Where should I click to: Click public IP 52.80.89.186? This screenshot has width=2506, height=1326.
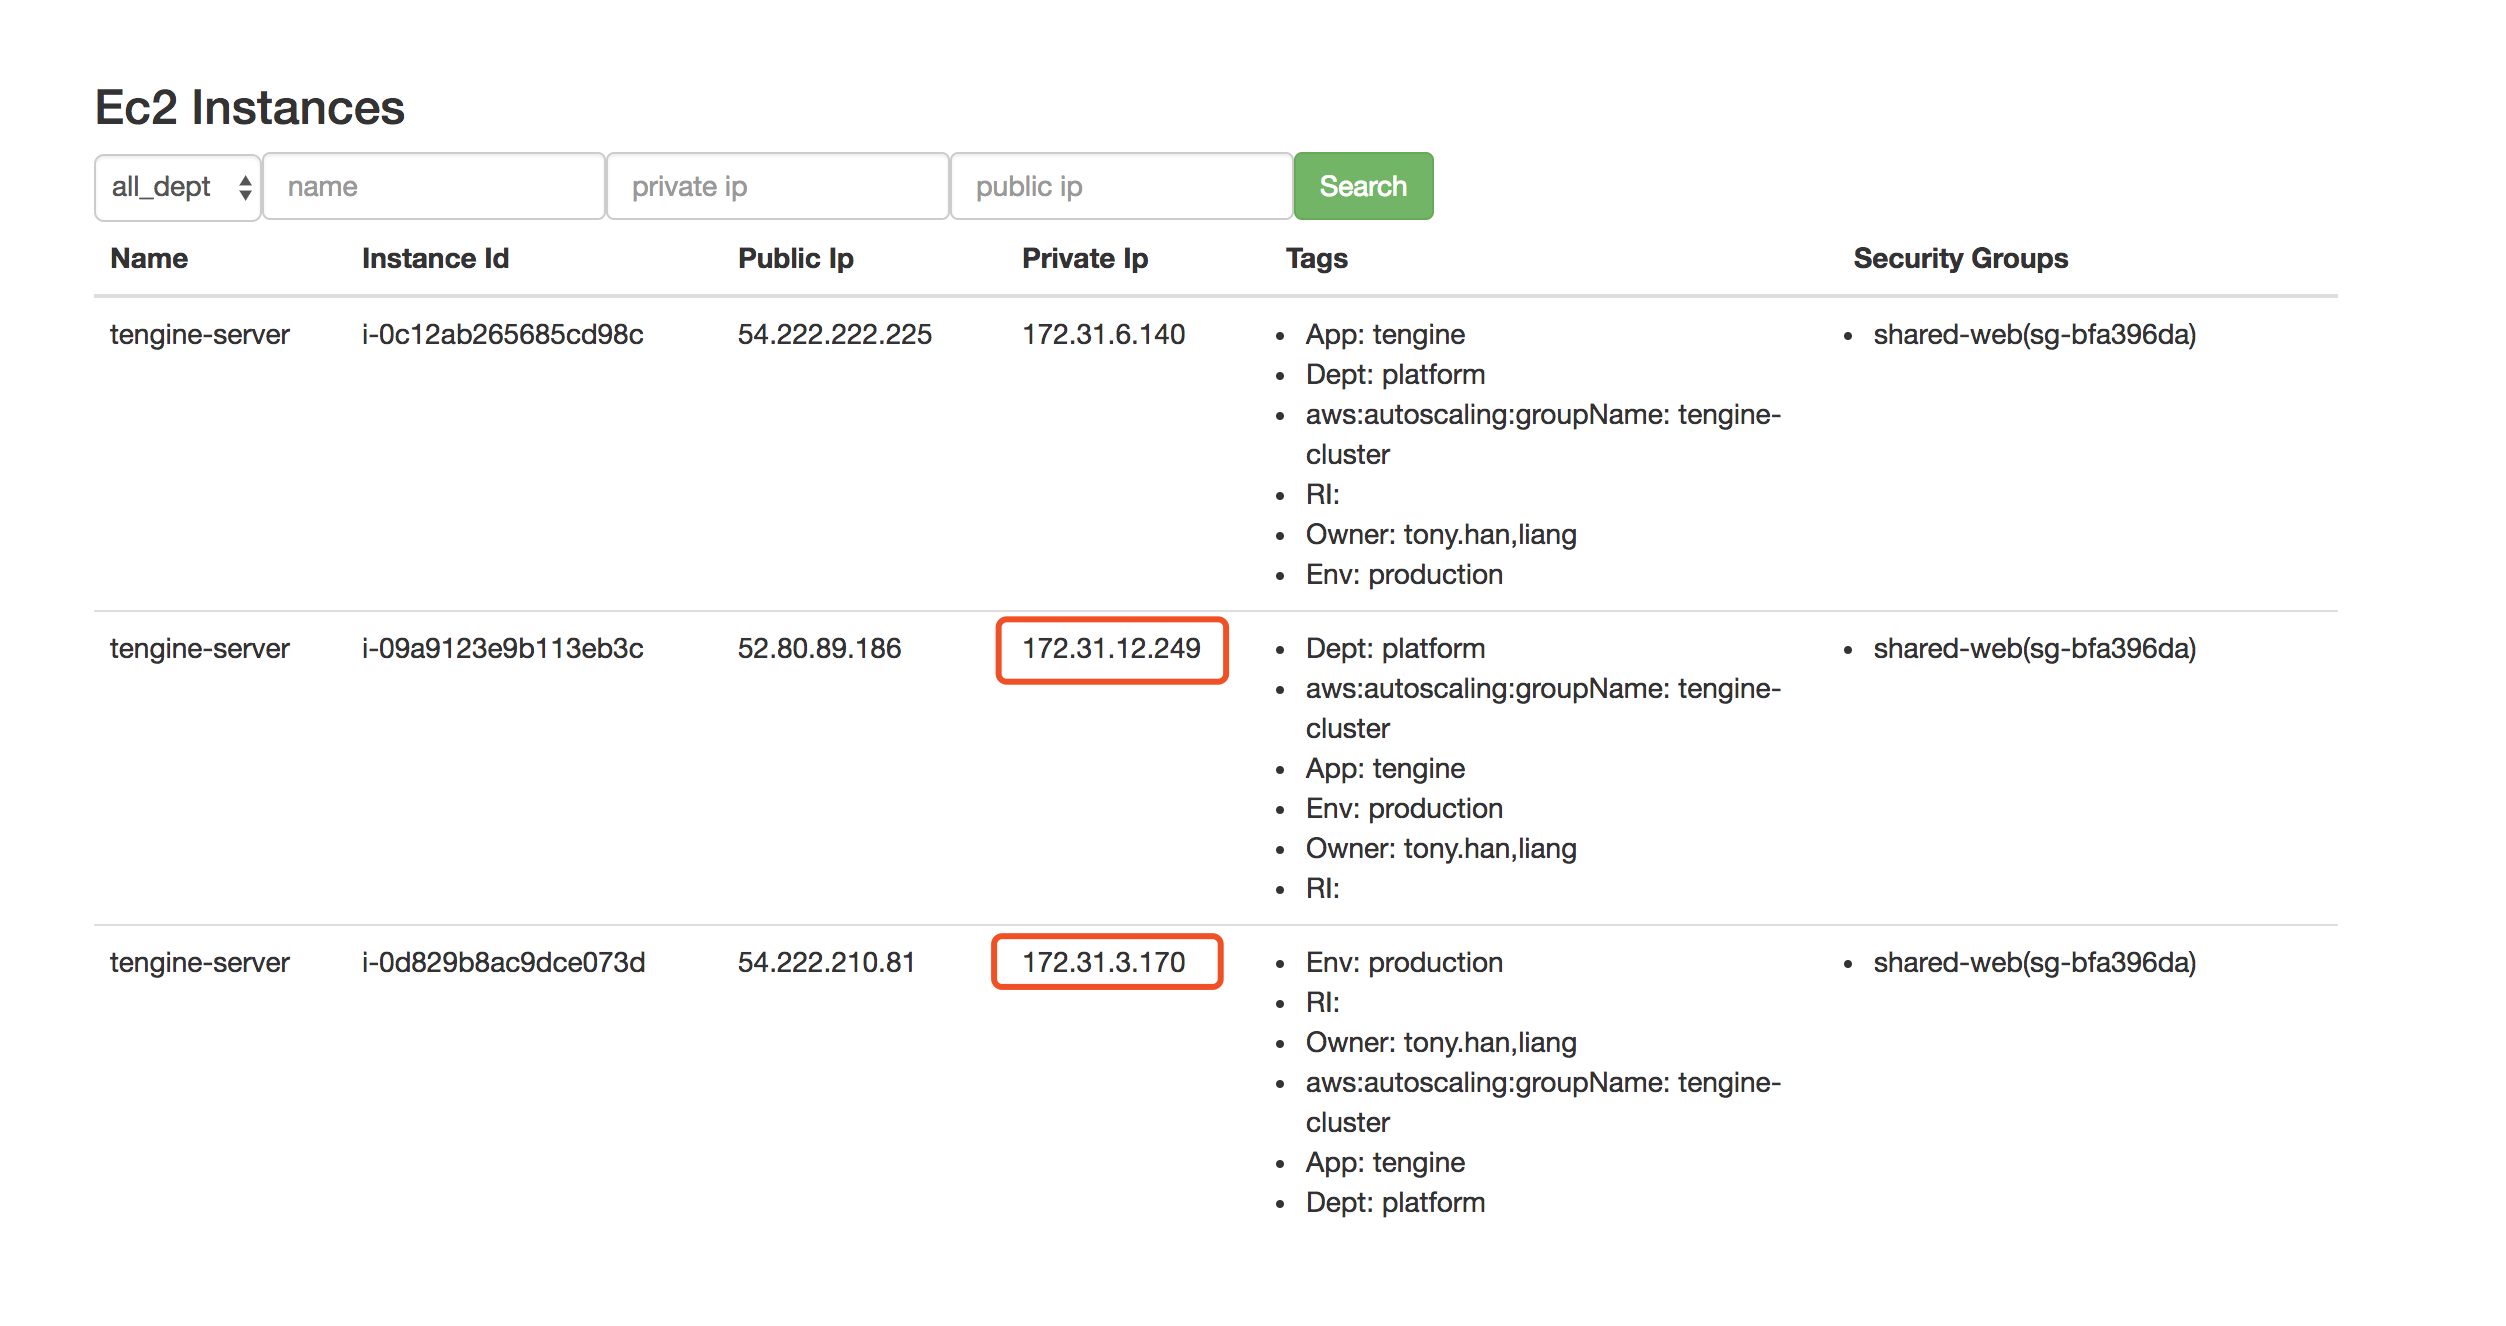[819, 649]
